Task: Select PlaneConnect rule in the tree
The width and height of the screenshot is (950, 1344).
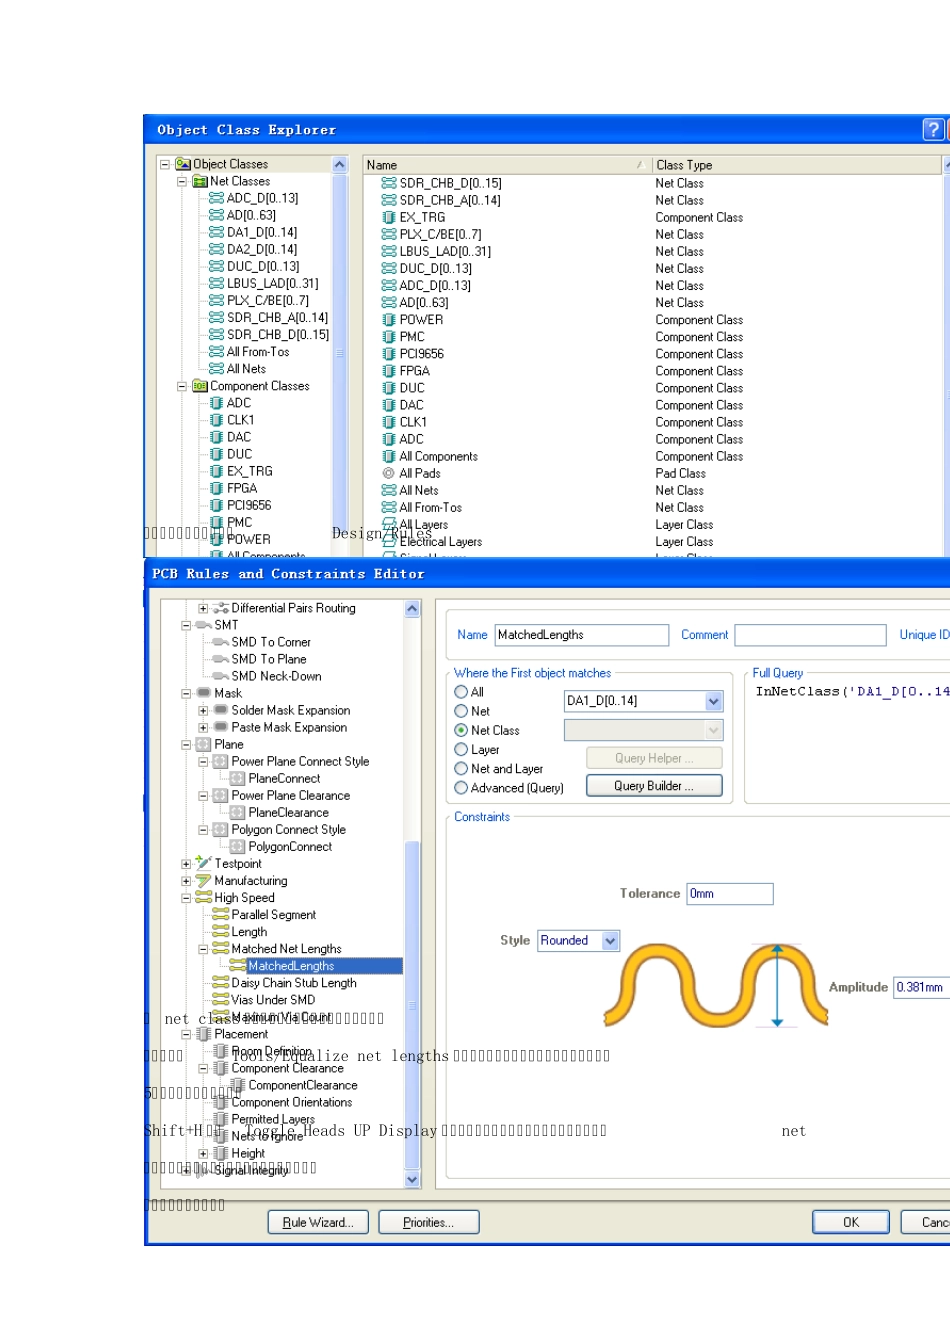Action: (x=284, y=779)
